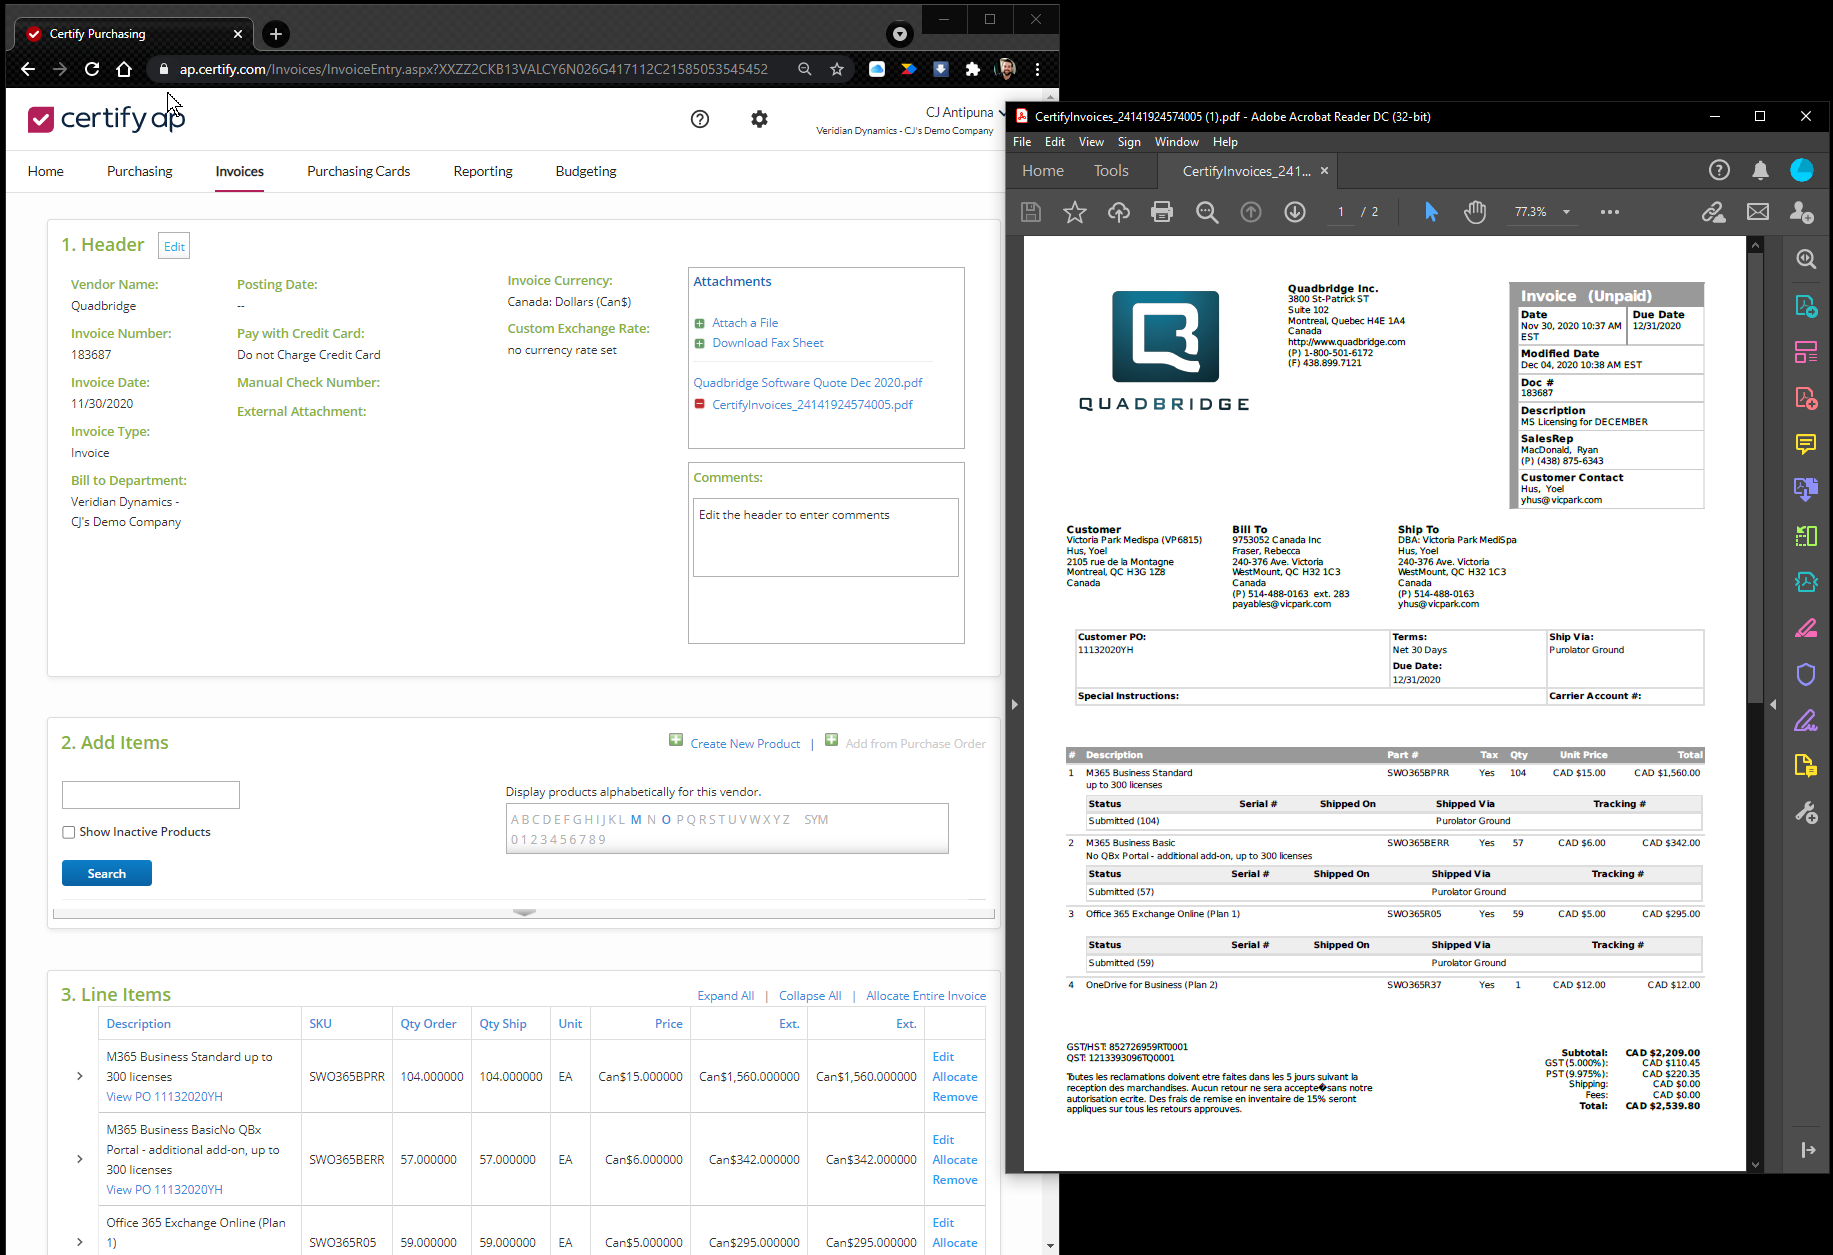Open Acrobat more tools ellipsis
This screenshot has height=1255, width=1833.
pyautogui.click(x=1609, y=212)
